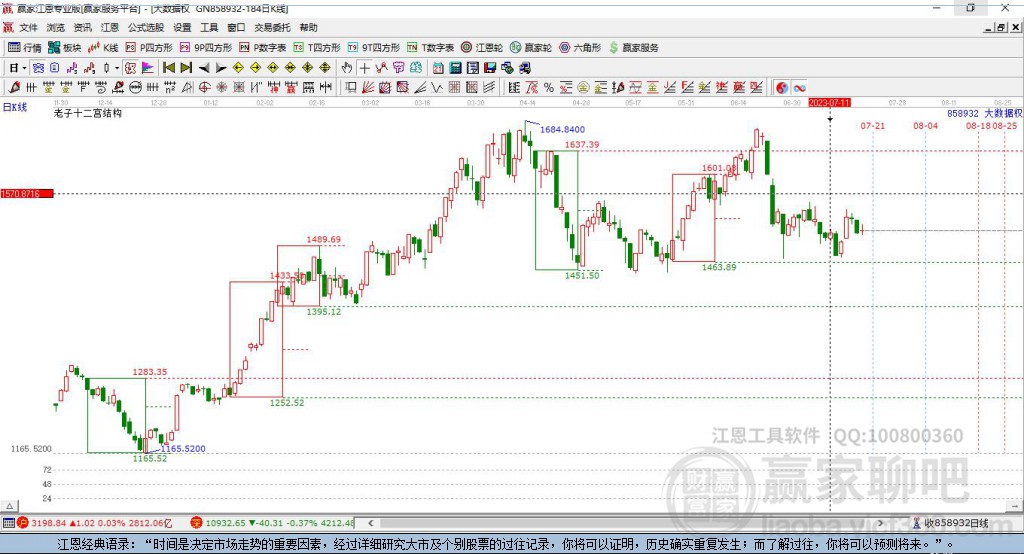This screenshot has width=1024, height=554.
Task: Click the up-triangle expander at bottom left
Action: pyautogui.click(x=9, y=506)
